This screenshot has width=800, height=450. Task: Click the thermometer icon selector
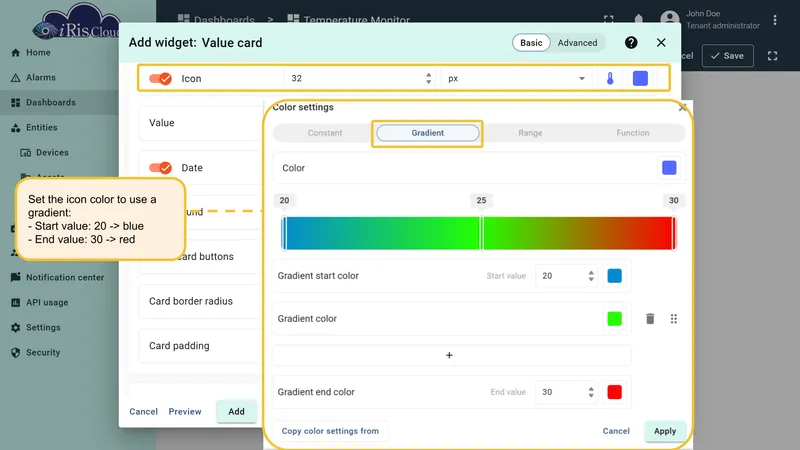coord(610,79)
